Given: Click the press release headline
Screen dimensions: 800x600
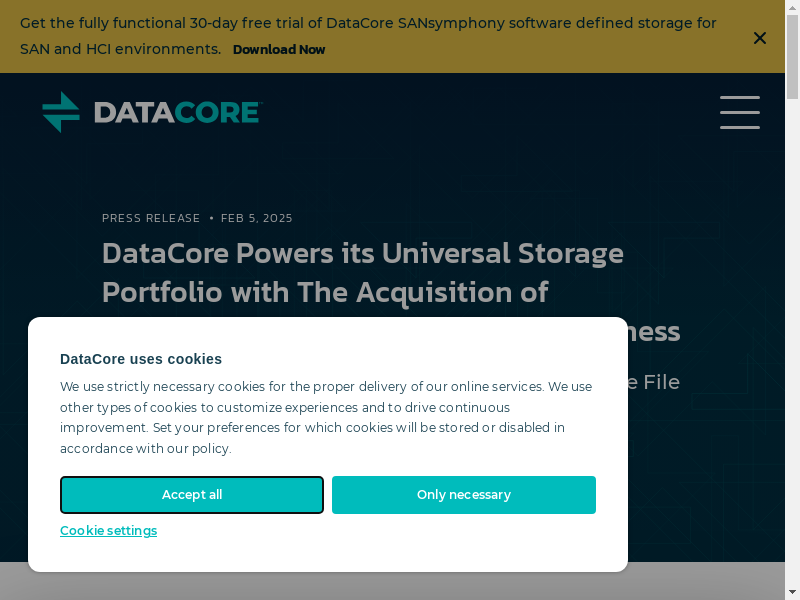Looking at the screenshot, I should tap(363, 272).
